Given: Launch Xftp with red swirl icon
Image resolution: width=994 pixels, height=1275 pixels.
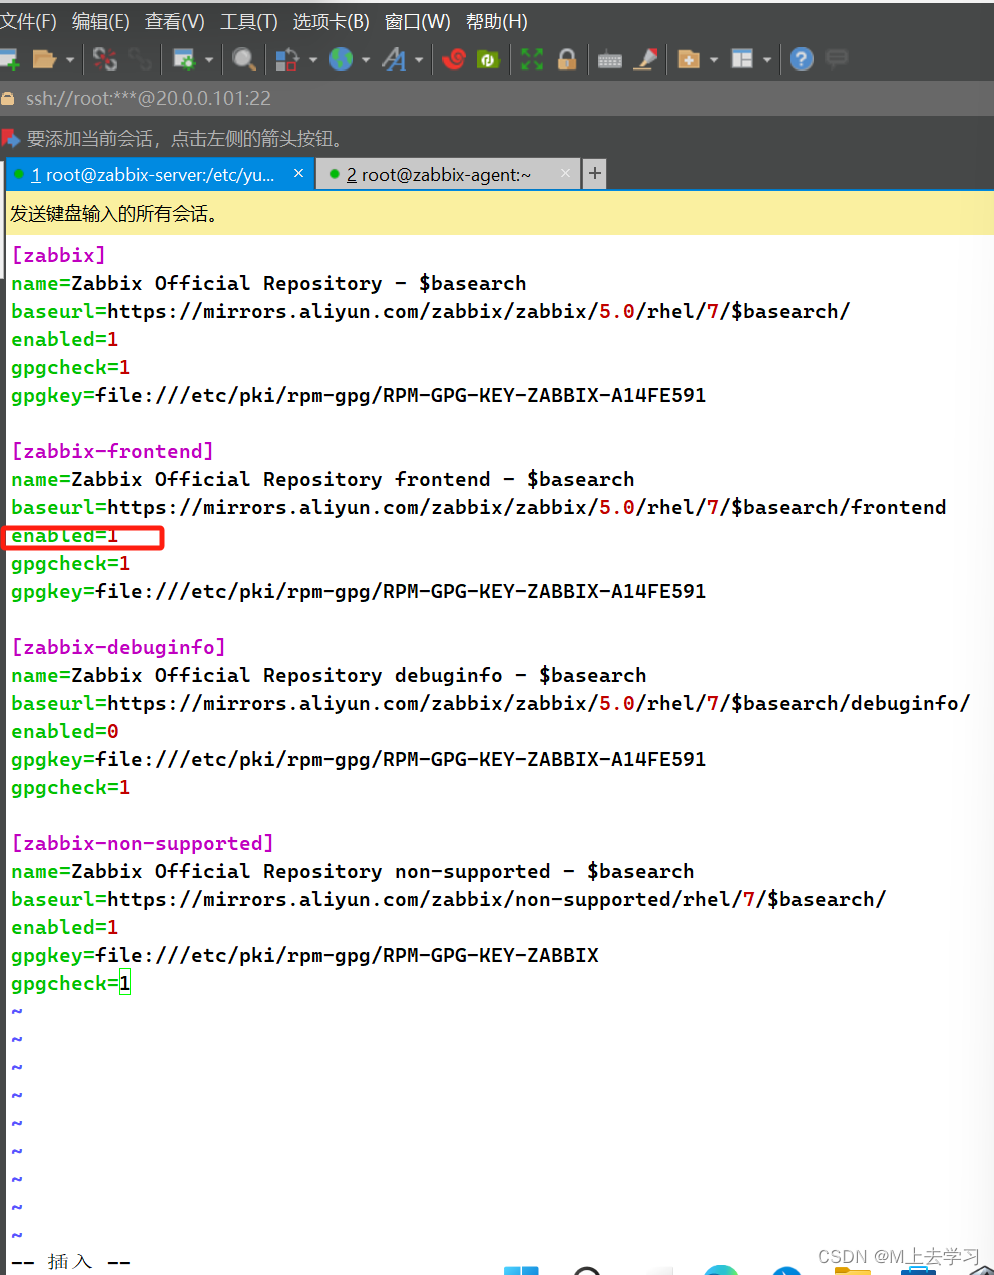Looking at the screenshot, I should [x=454, y=60].
